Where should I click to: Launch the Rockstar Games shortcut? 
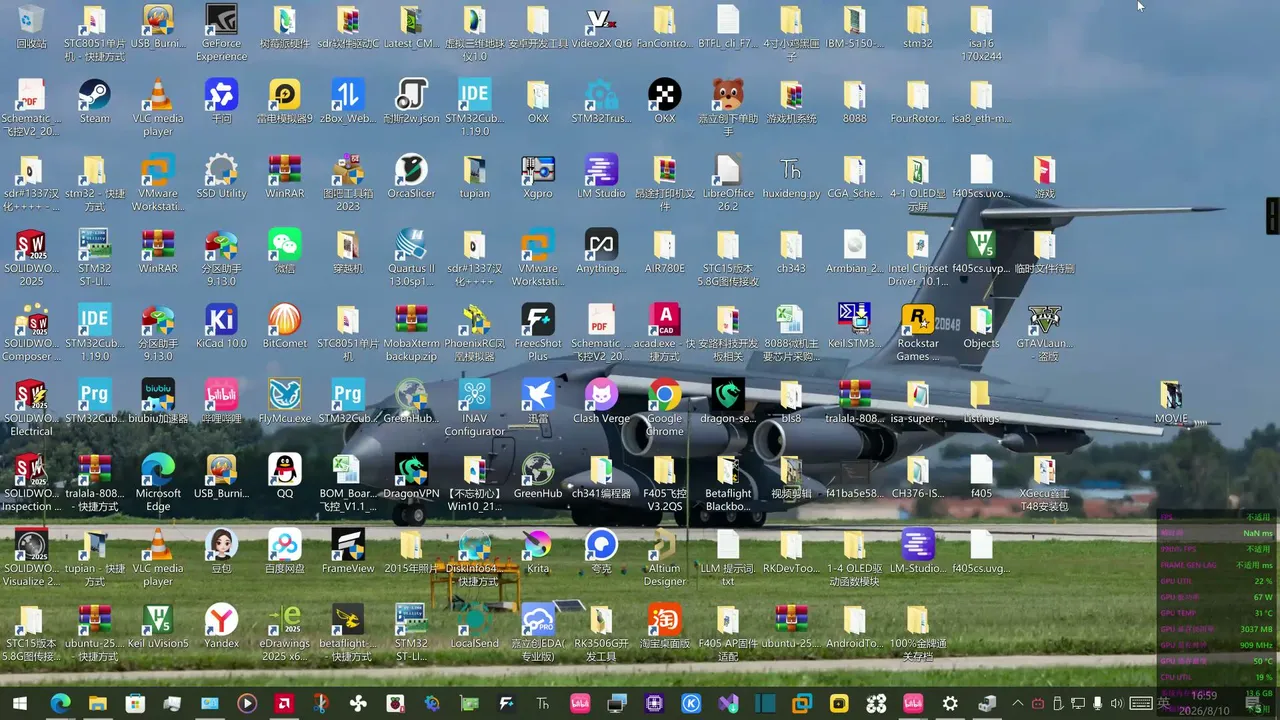[x=918, y=334]
